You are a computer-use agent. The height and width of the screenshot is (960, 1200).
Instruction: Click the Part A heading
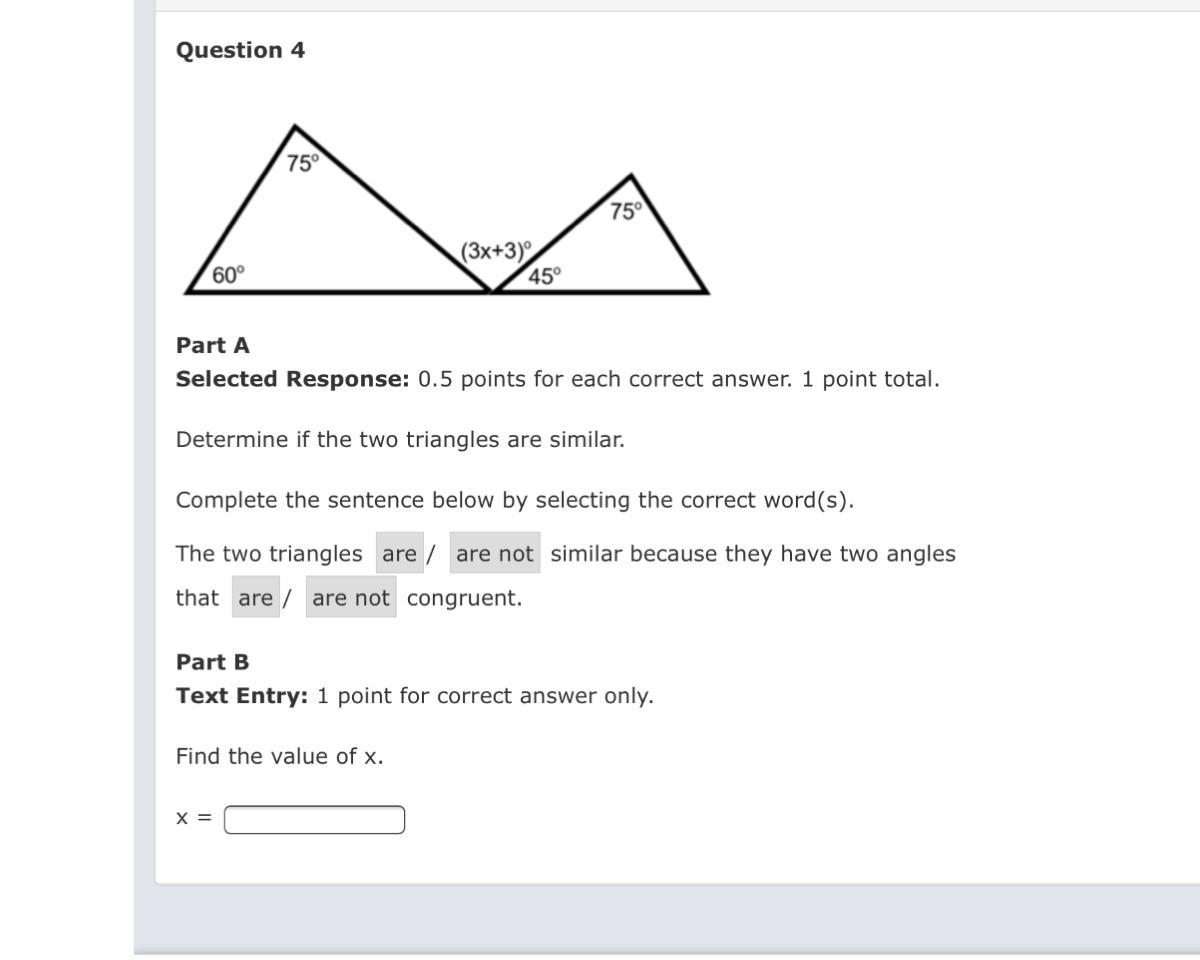[213, 345]
